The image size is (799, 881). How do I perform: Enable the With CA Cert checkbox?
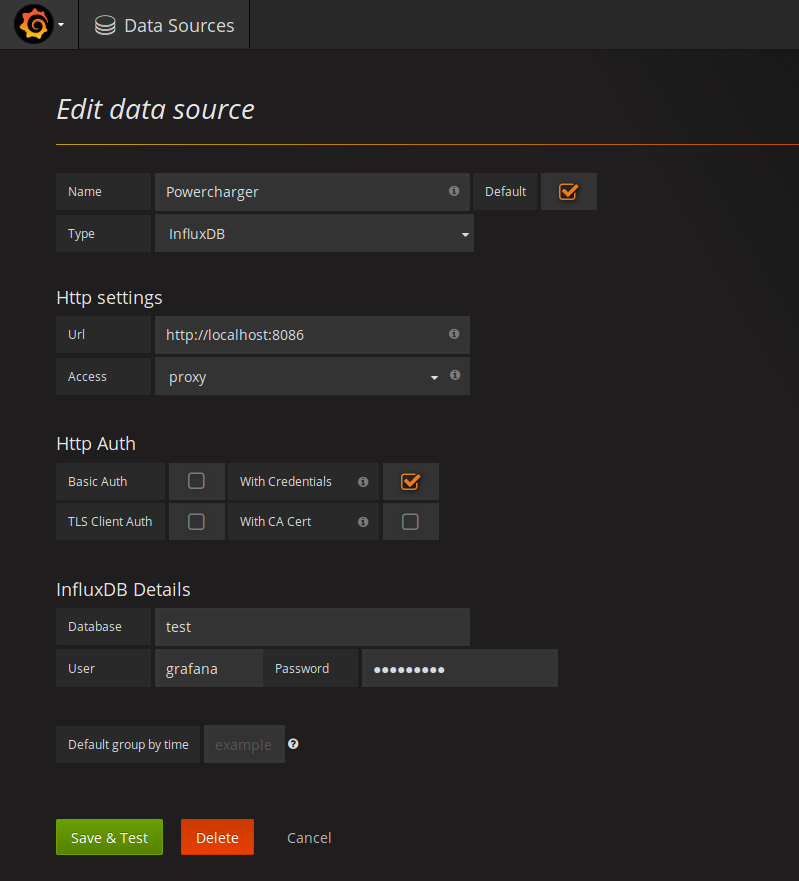tap(410, 522)
